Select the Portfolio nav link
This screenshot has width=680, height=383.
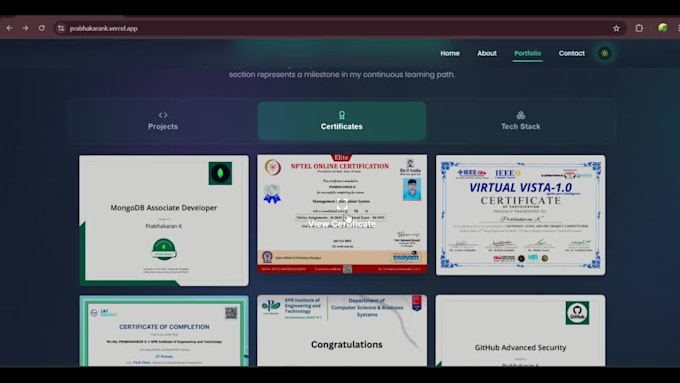[x=527, y=53]
